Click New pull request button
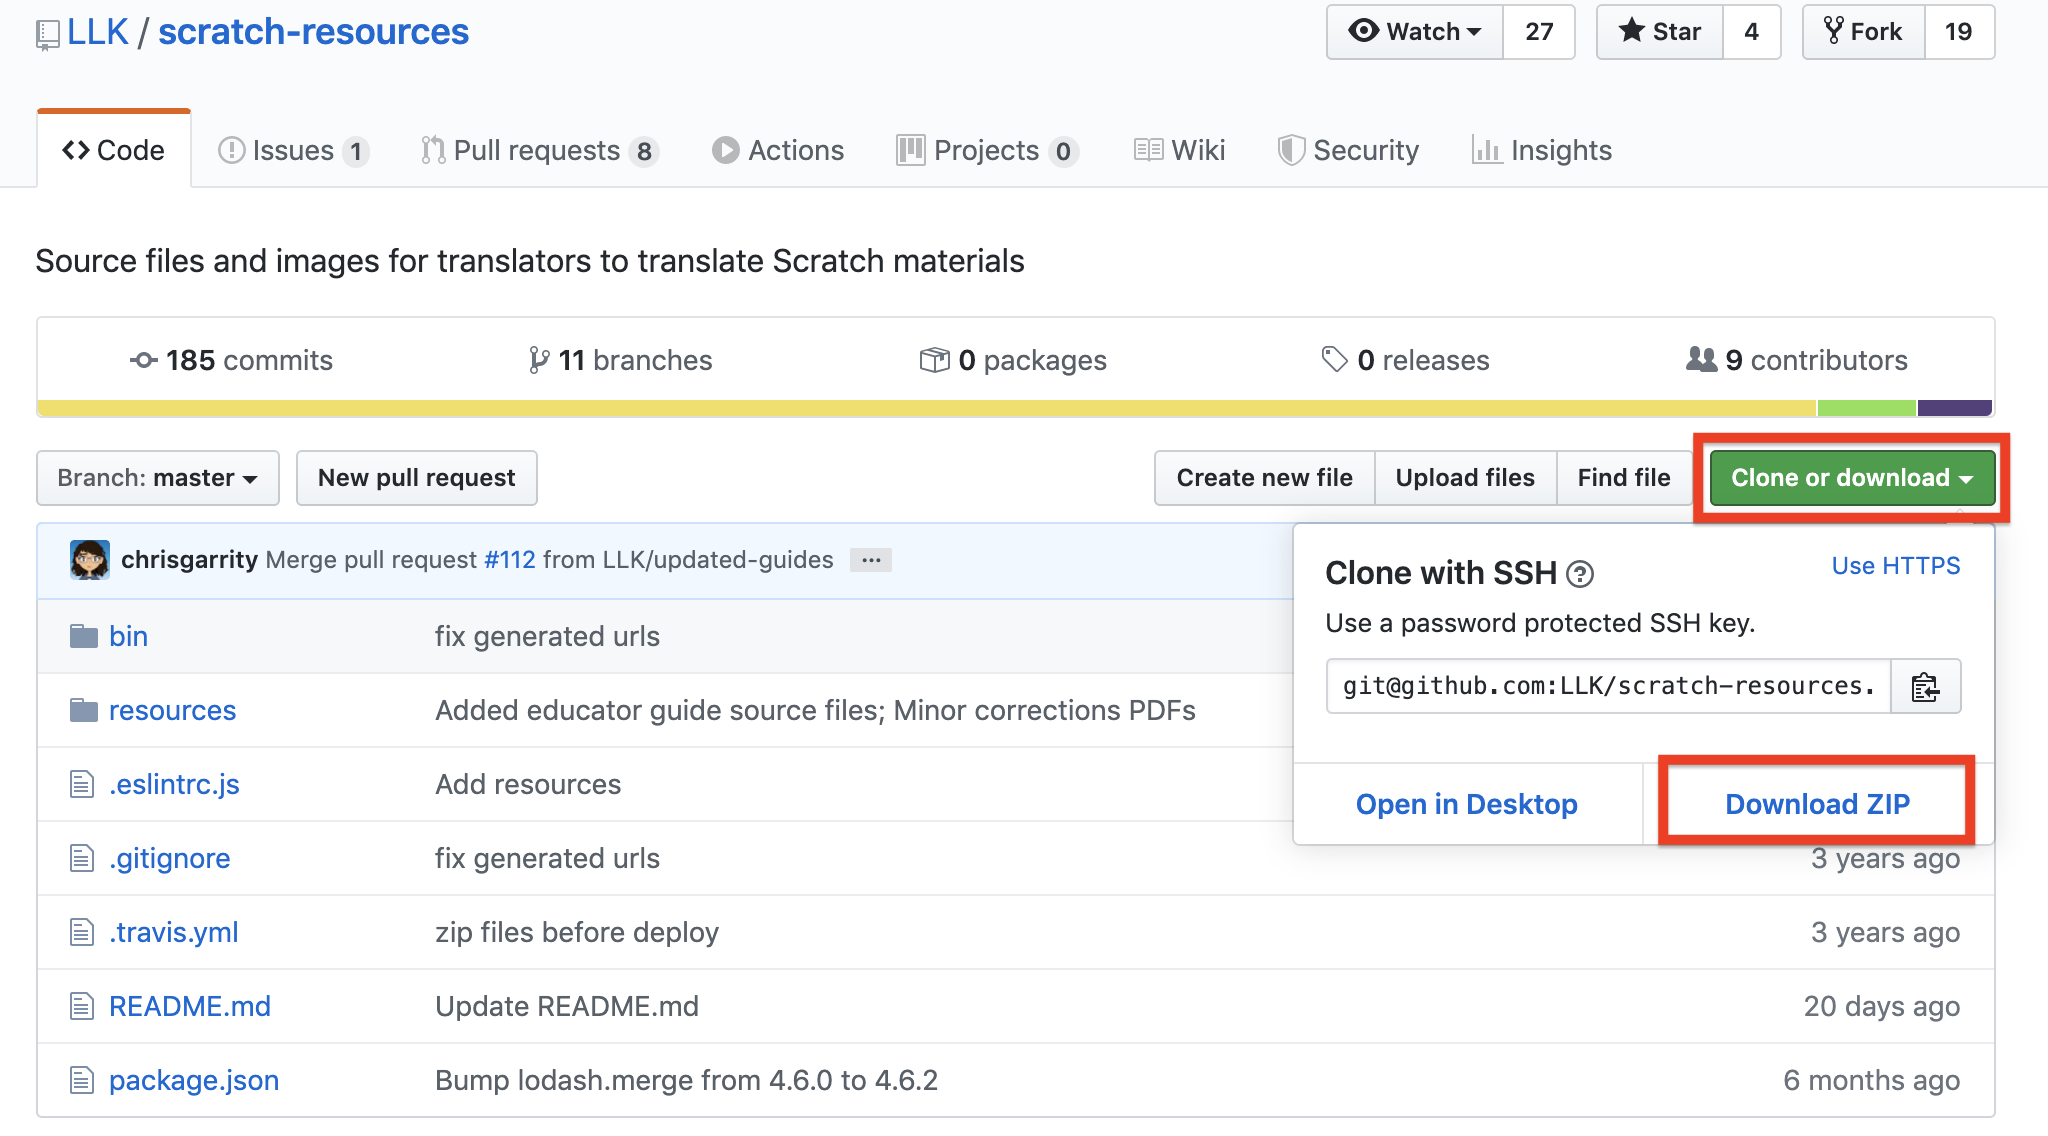This screenshot has width=2048, height=1136. pyautogui.click(x=417, y=478)
